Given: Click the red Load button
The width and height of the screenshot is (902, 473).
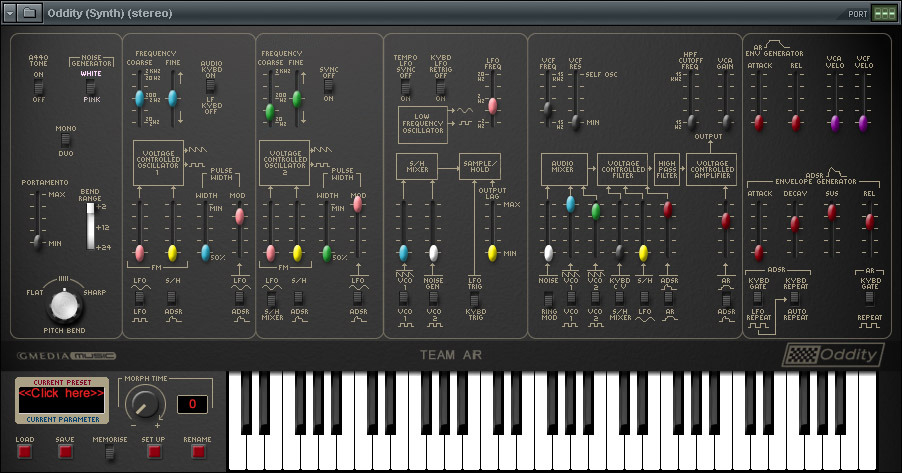Looking at the screenshot, I should (x=25, y=452).
